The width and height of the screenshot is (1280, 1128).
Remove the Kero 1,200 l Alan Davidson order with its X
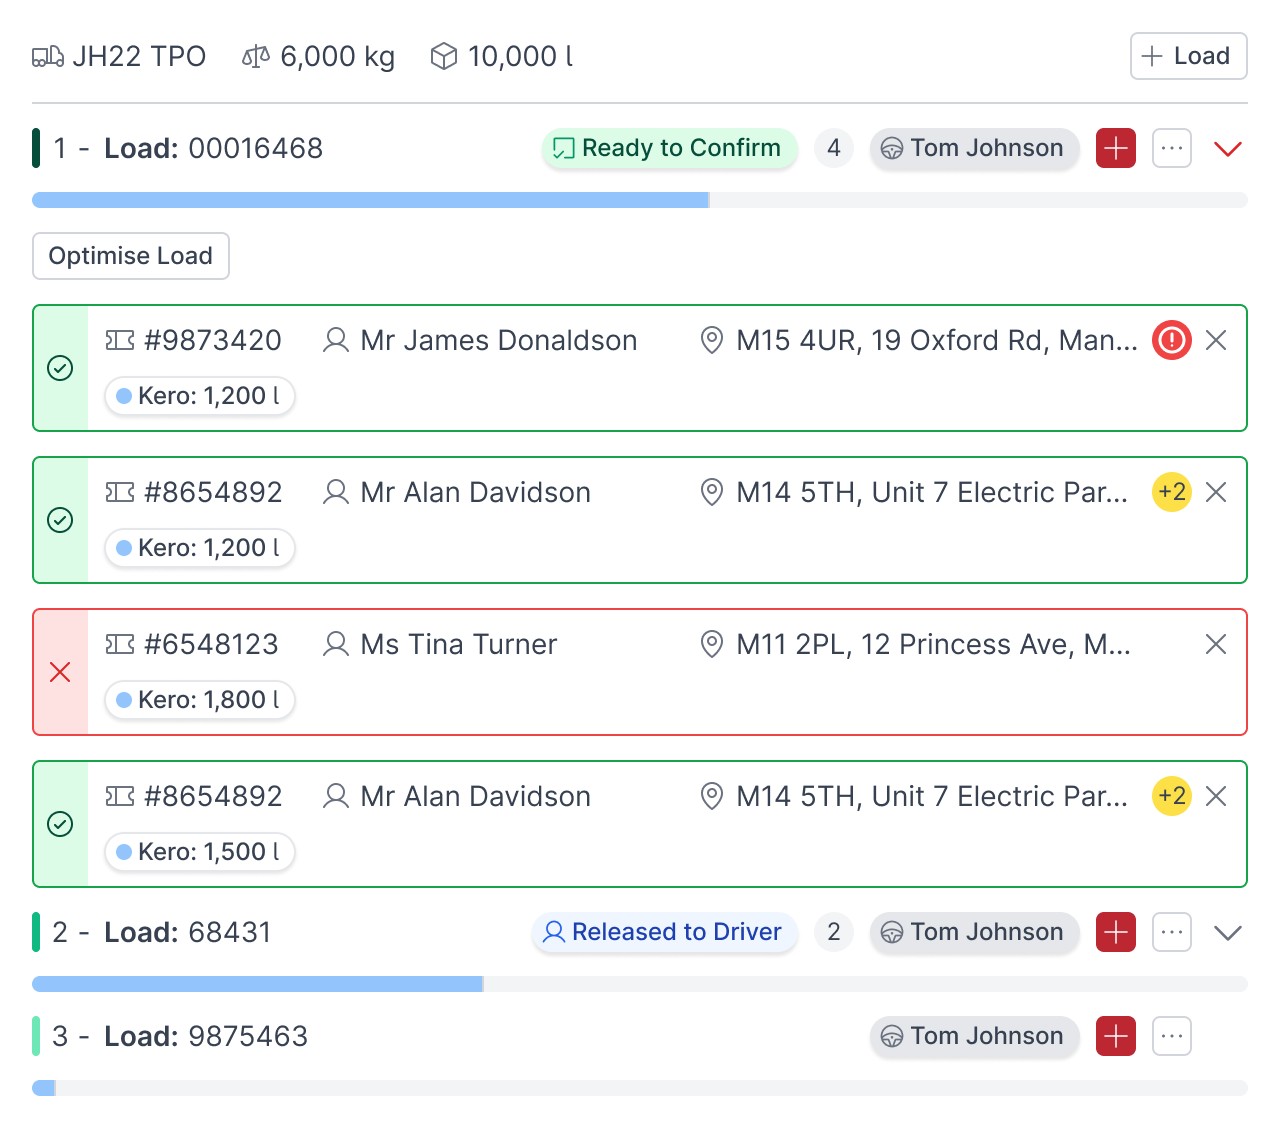point(1216,492)
